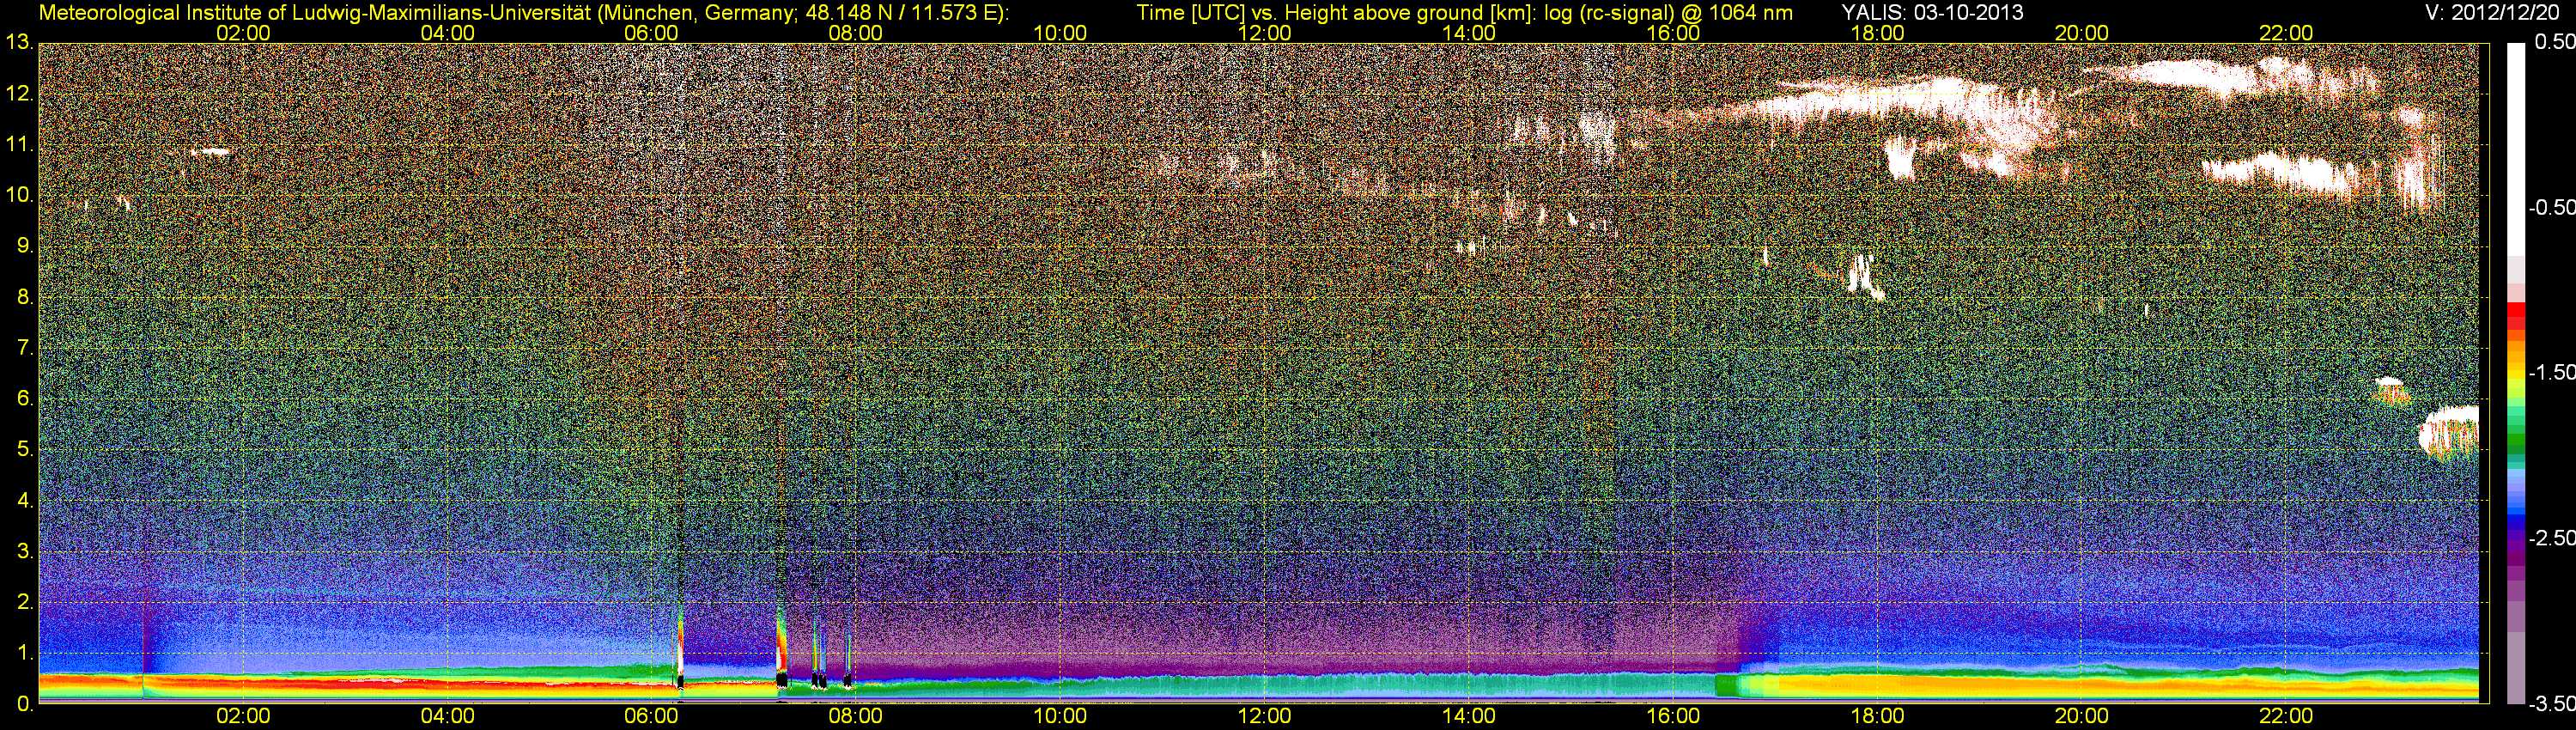Click the -1.50 value on the color scale
This screenshot has height=730, width=2576.
tap(2551, 373)
